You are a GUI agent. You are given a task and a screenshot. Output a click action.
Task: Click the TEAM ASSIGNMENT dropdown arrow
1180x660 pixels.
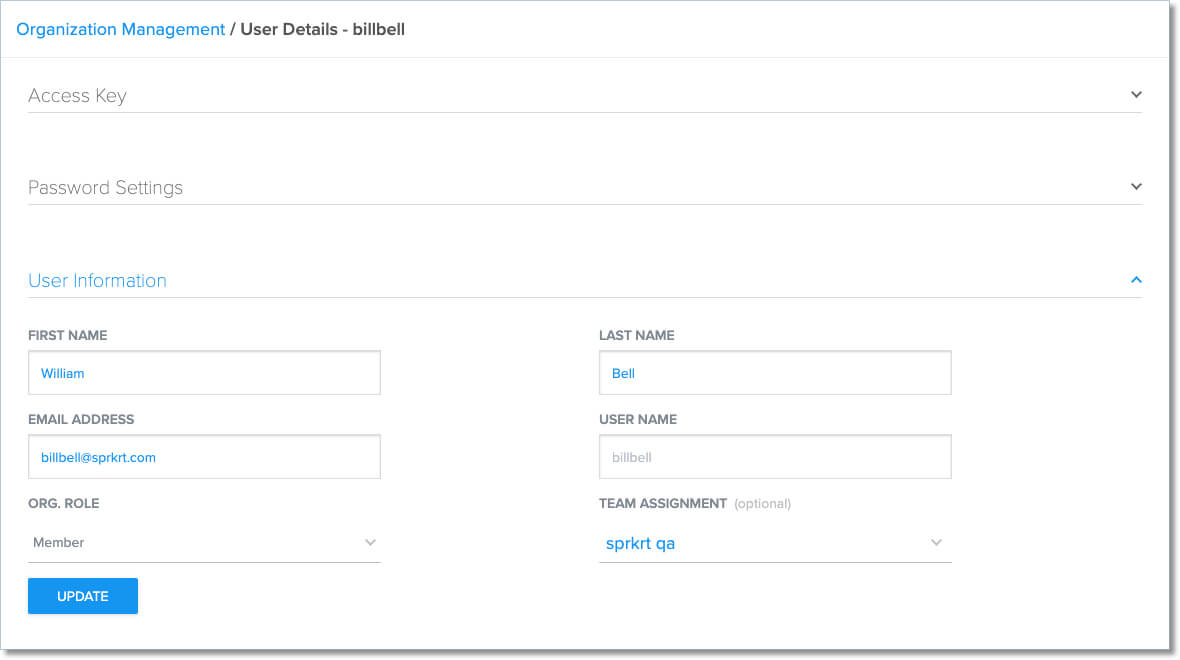(x=936, y=542)
